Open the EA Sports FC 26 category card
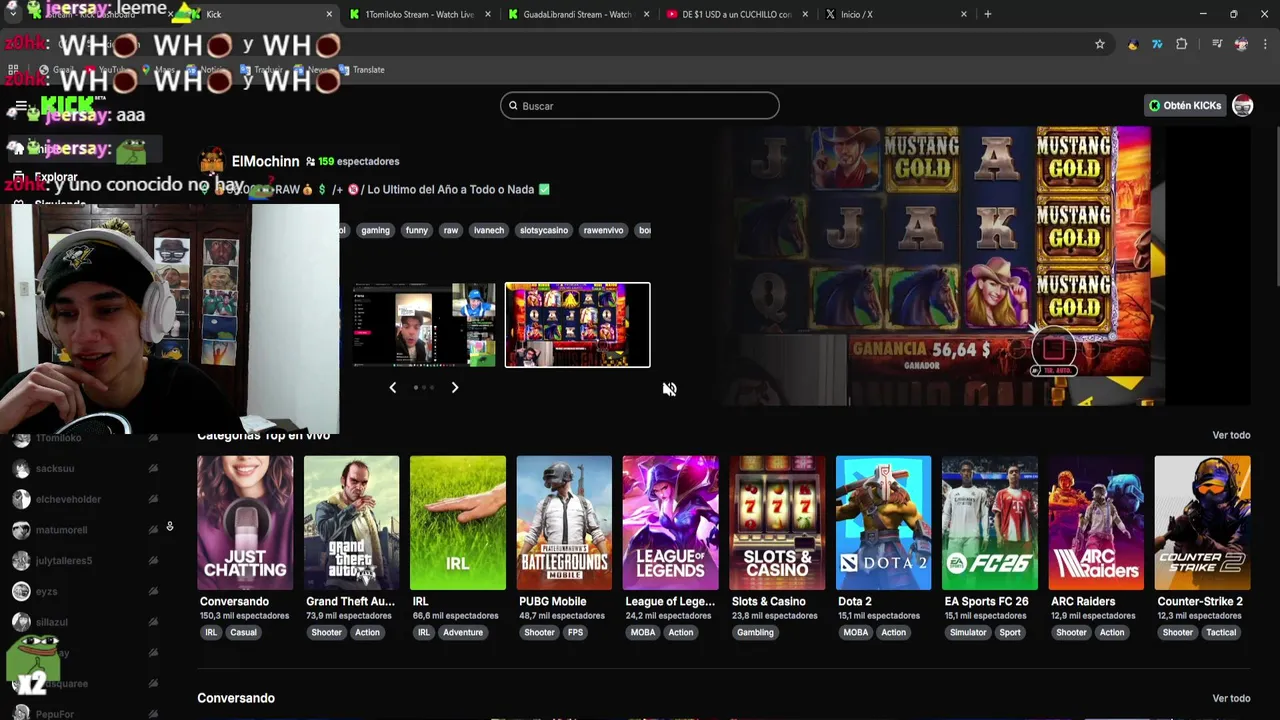 pyautogui.click(x=990, y=523)
